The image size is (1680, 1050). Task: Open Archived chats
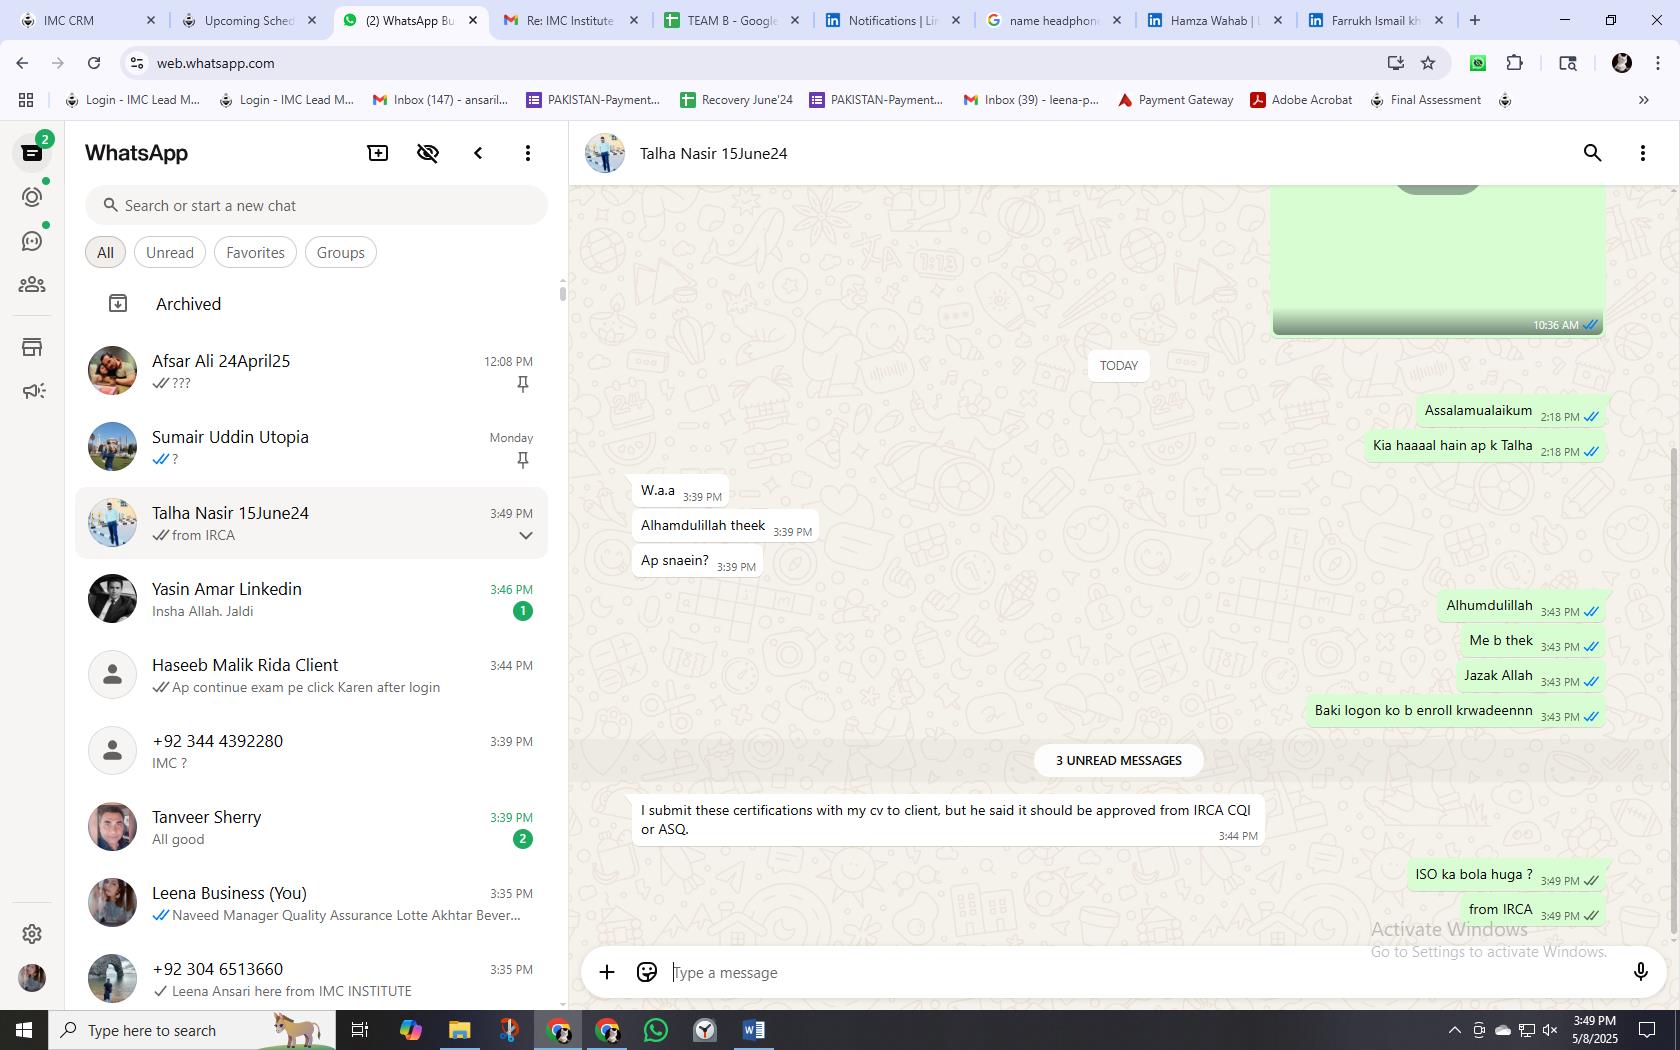pyautogui.click(x=312, y=304)
